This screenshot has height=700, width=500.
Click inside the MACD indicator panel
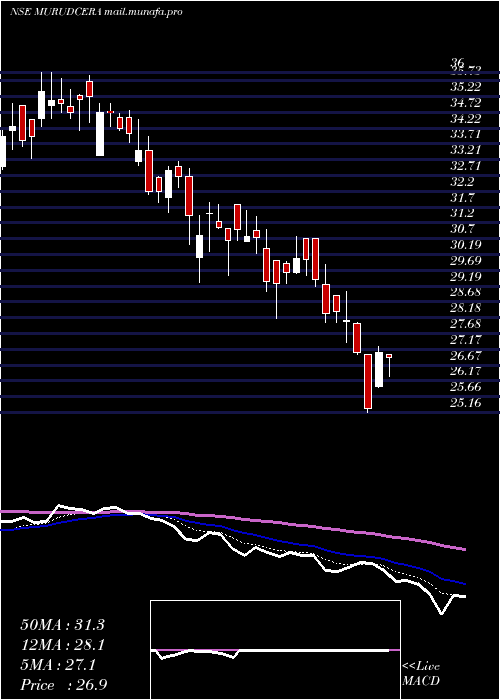click(275, 650)
